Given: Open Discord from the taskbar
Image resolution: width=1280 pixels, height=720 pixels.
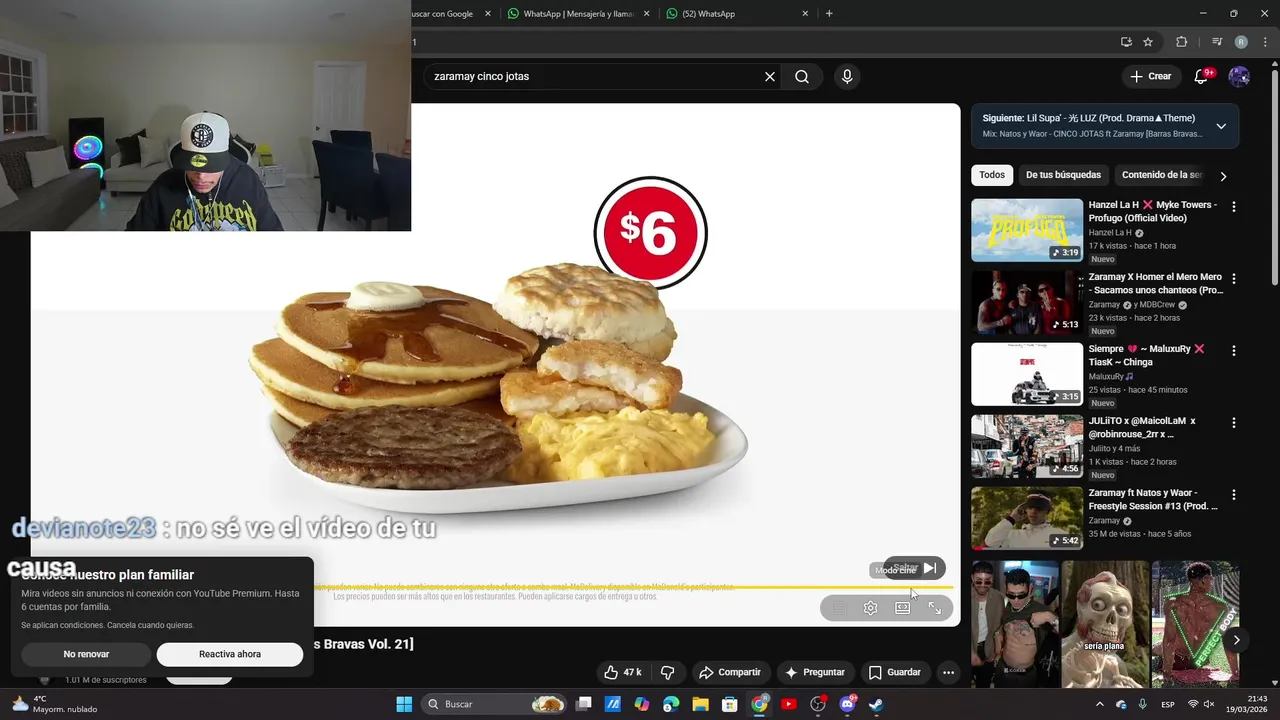Looking at the screenshot, I should point(847,704).
